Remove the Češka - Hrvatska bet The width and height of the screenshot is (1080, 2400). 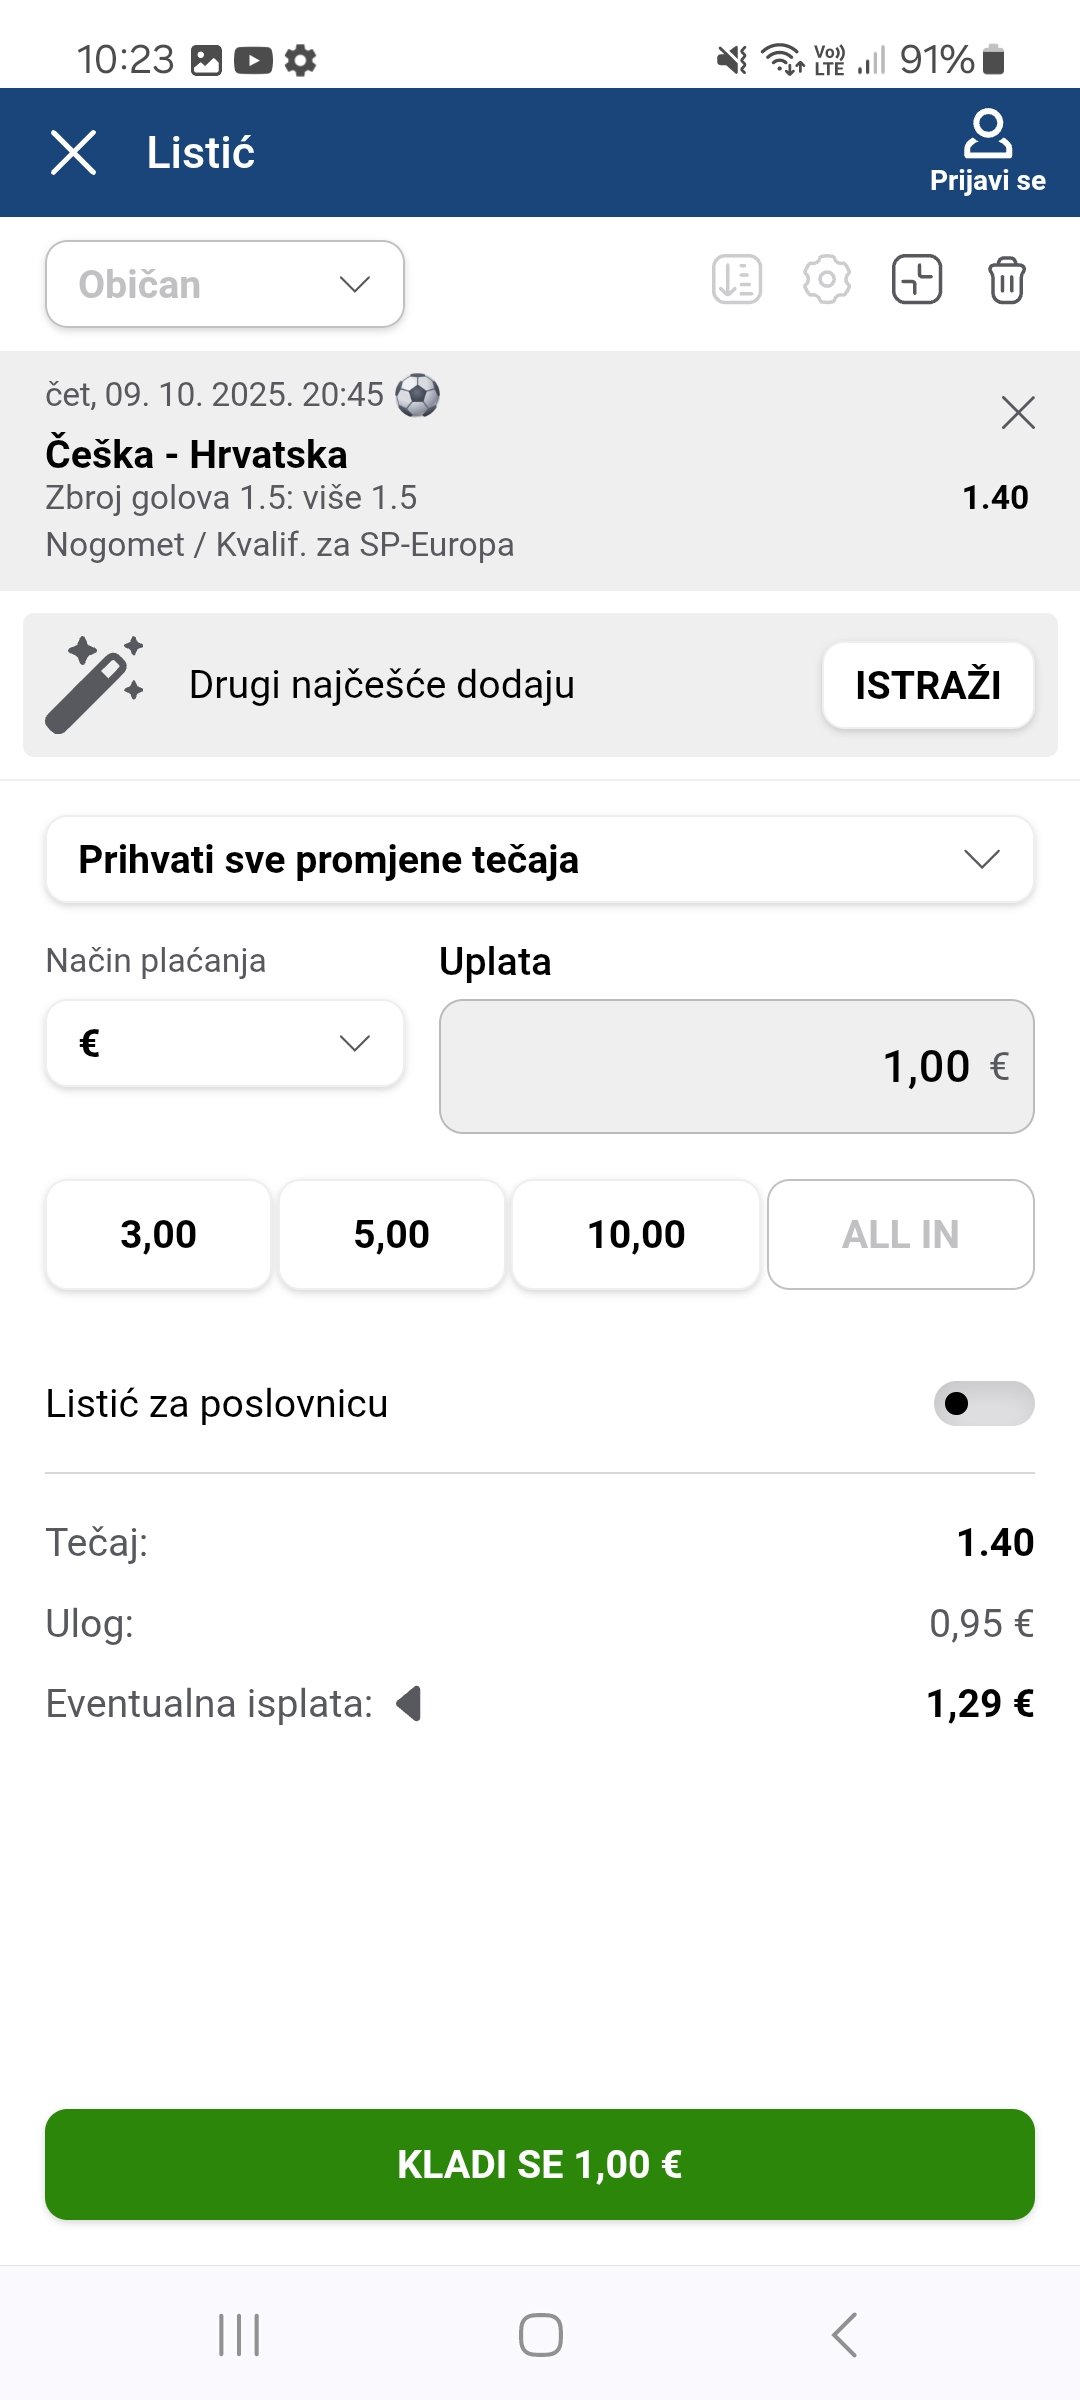(x=1018, y=412)
